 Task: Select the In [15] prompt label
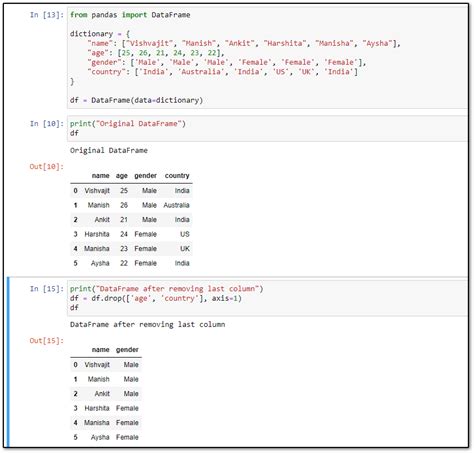pyautogui.click(x=46, y=289)
